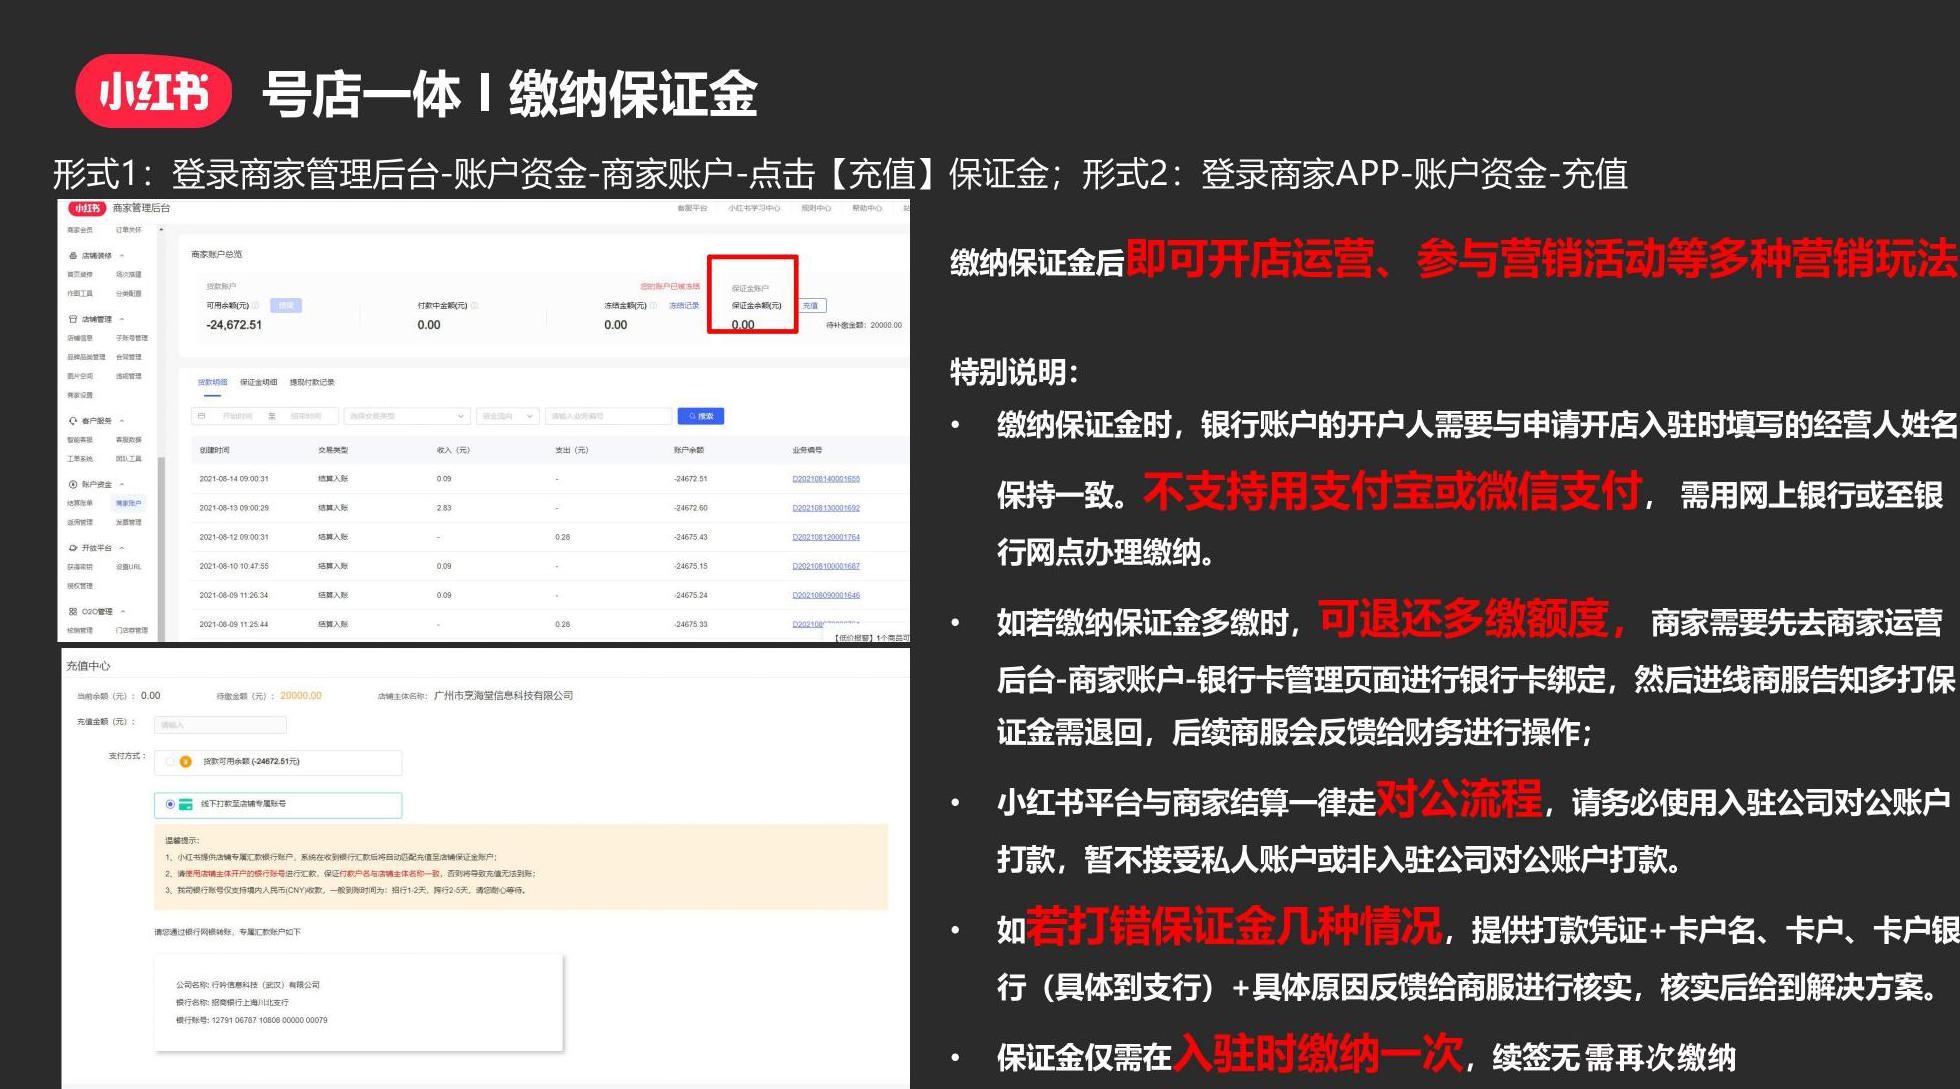The width and height of the screenshot is (1960, 1089).
Task: Open 规则中心 in top navigation
Action: tap(816, 208)
